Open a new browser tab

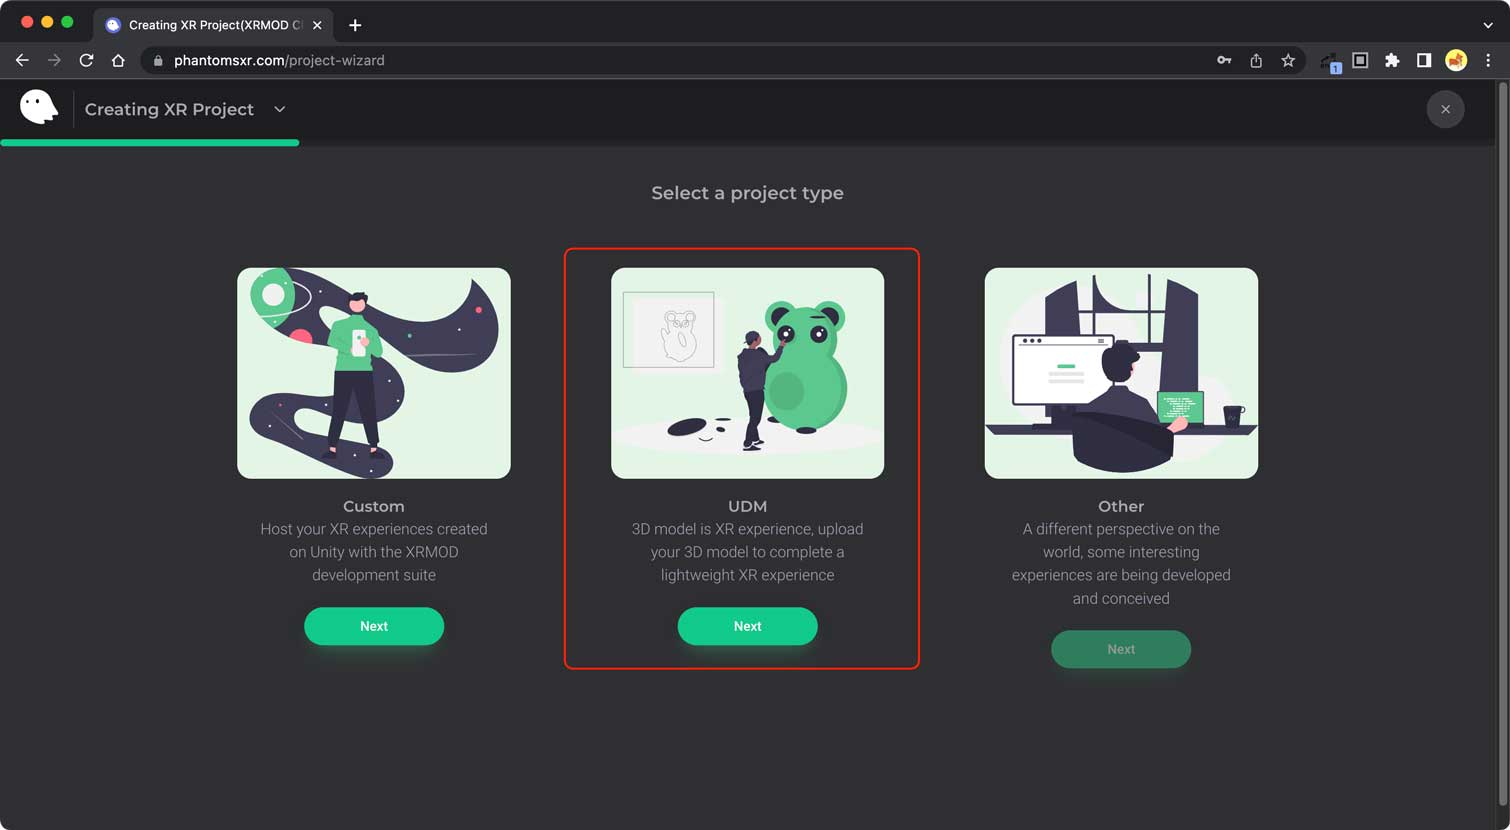tap(355, 25)
